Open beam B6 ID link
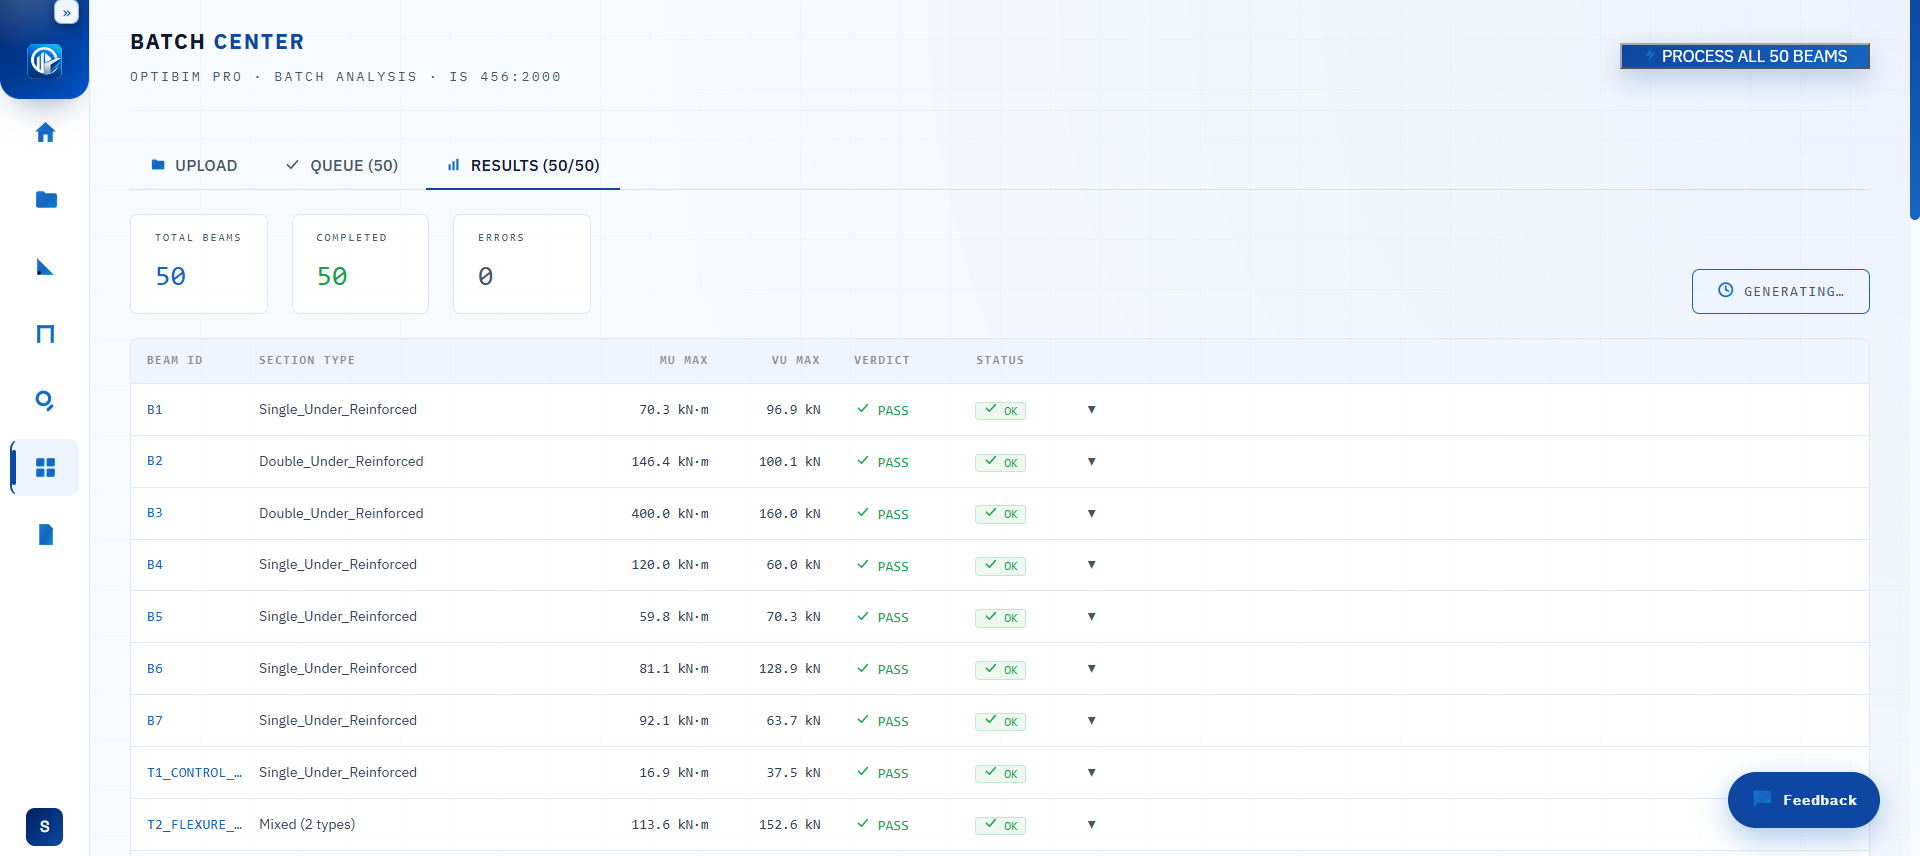Viewport: 1920px width, 856px height. [155, 668]
